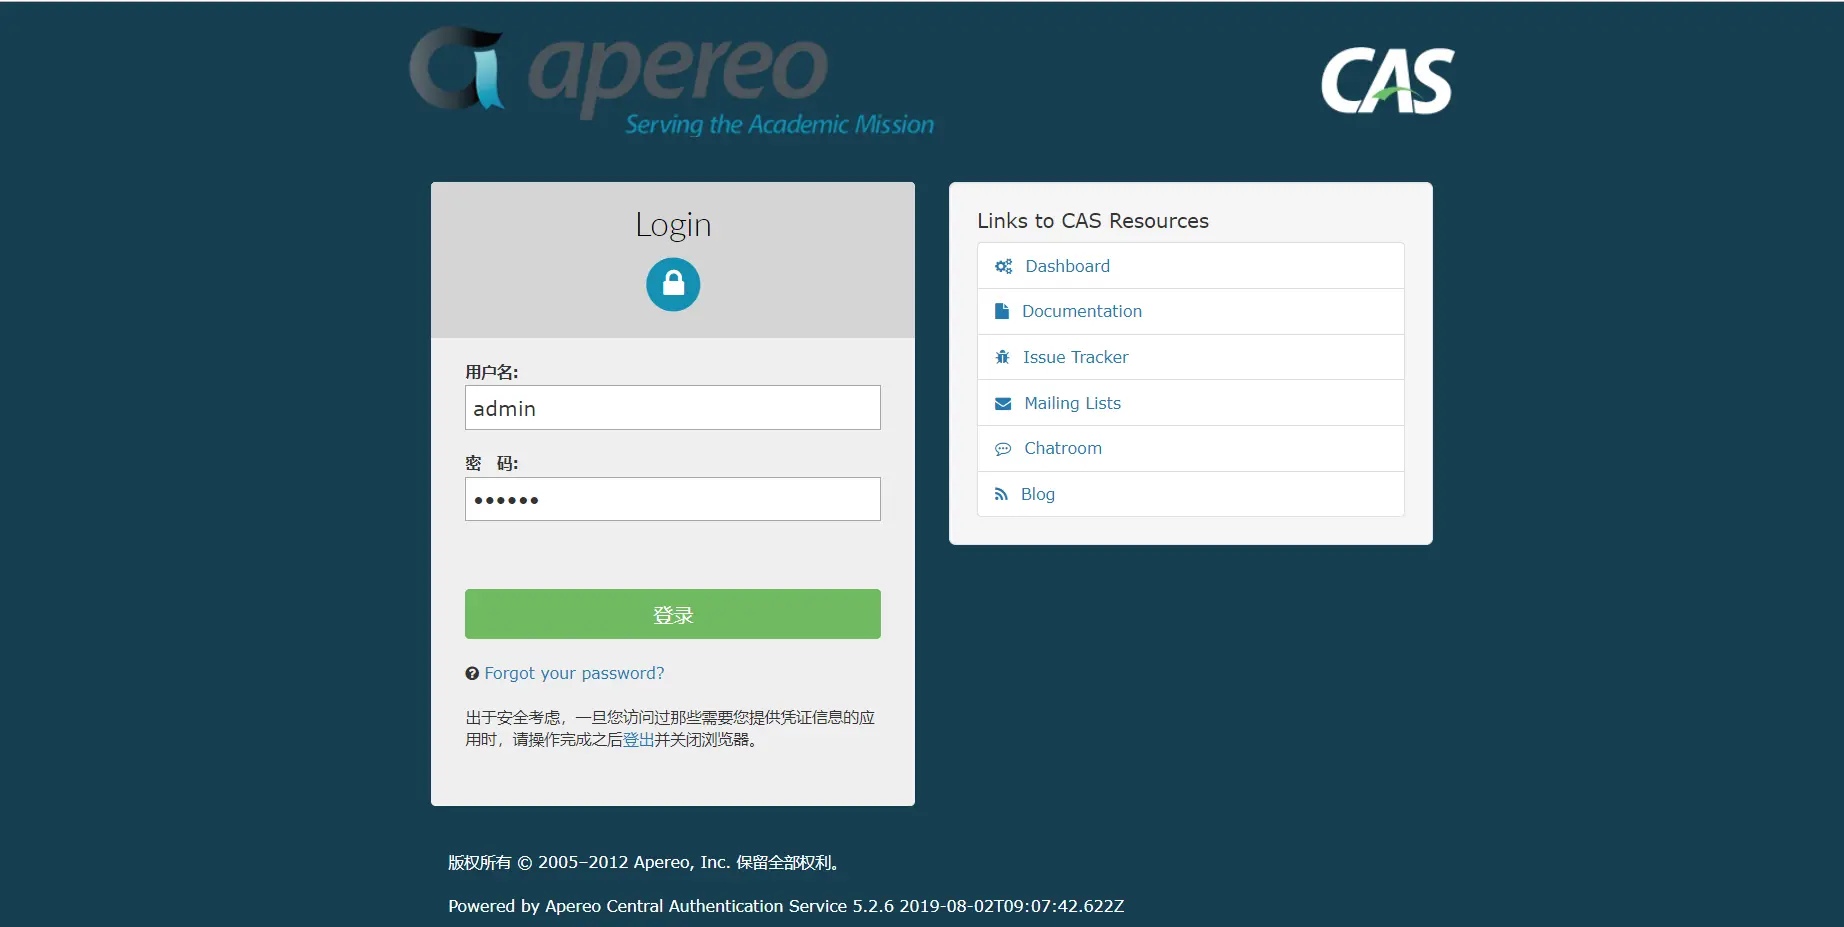
Task: Click the Dashboard gears icon
Action: tap(1003, 266)
